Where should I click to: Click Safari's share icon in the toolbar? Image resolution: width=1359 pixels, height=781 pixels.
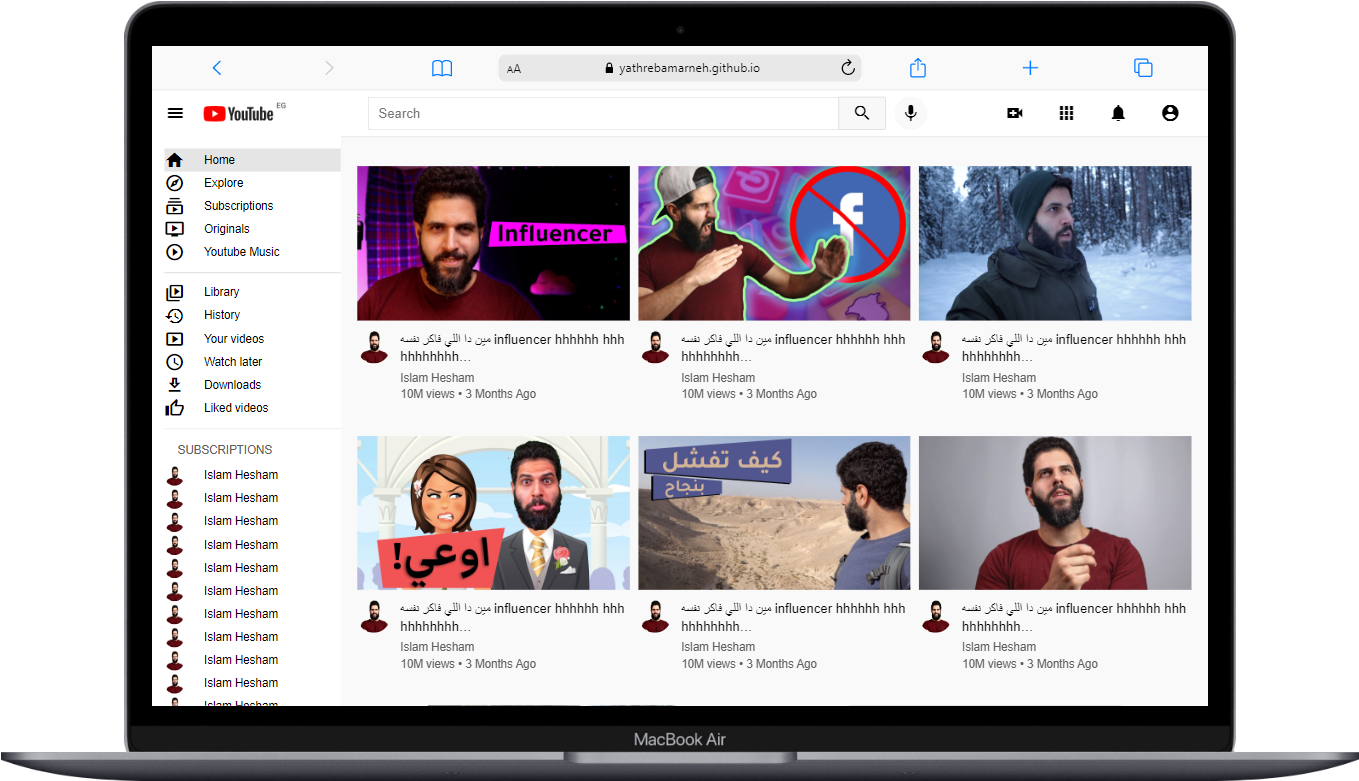[917, 67]
